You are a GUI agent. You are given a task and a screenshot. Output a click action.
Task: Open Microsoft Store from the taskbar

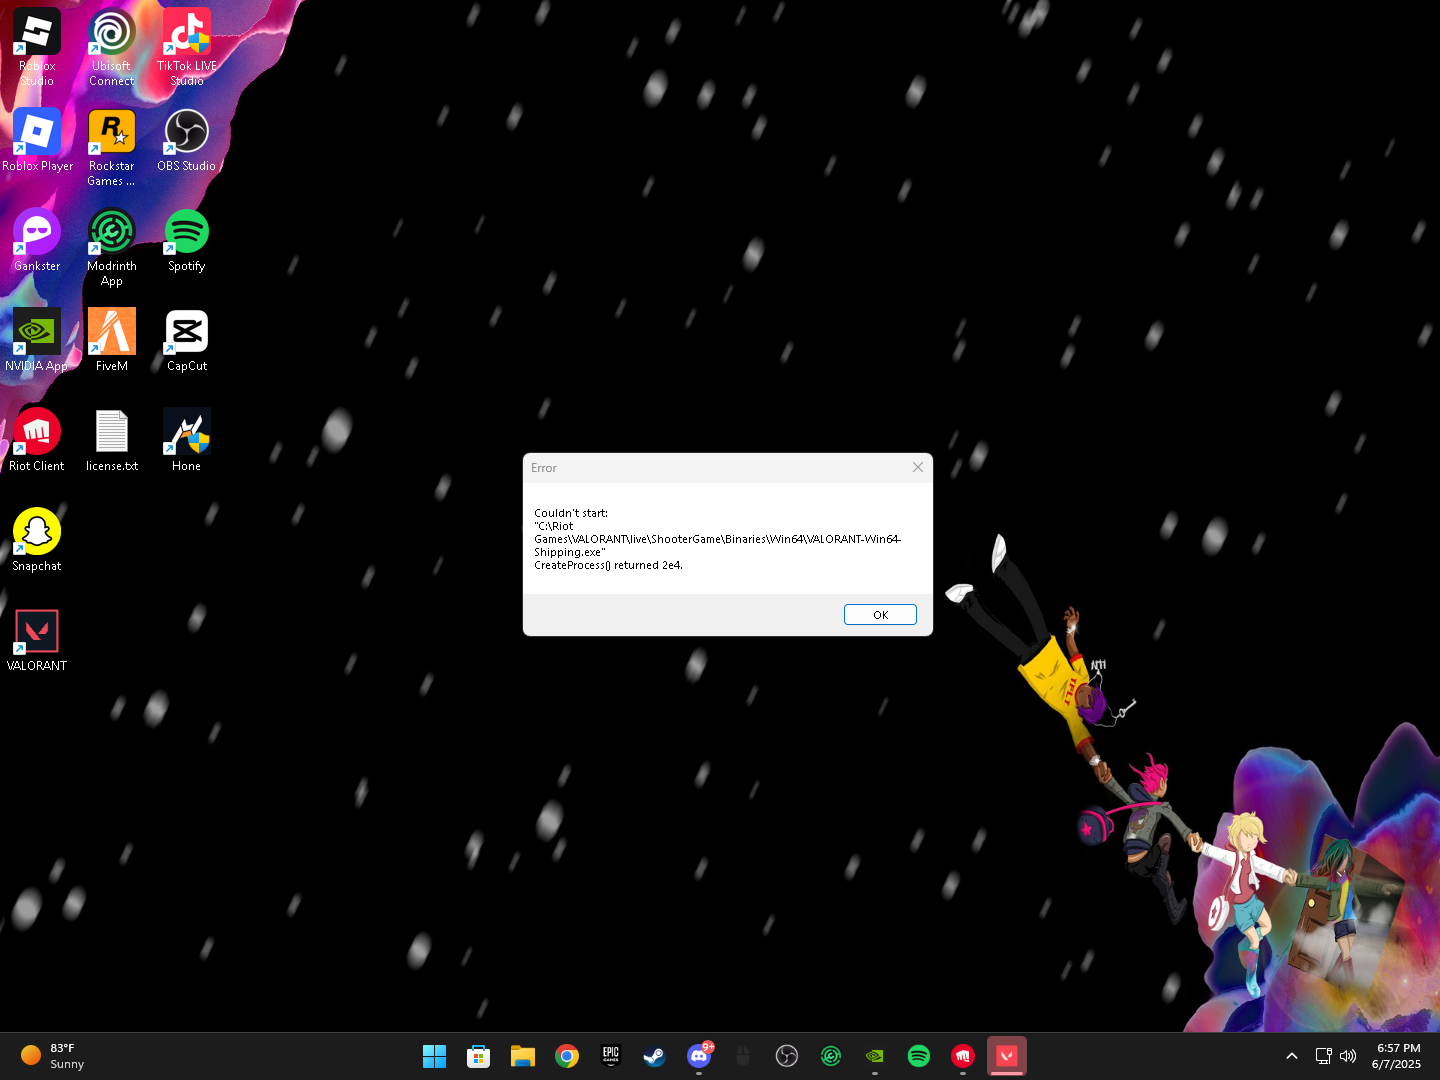pyautogui.click(x=479, y=1056)
